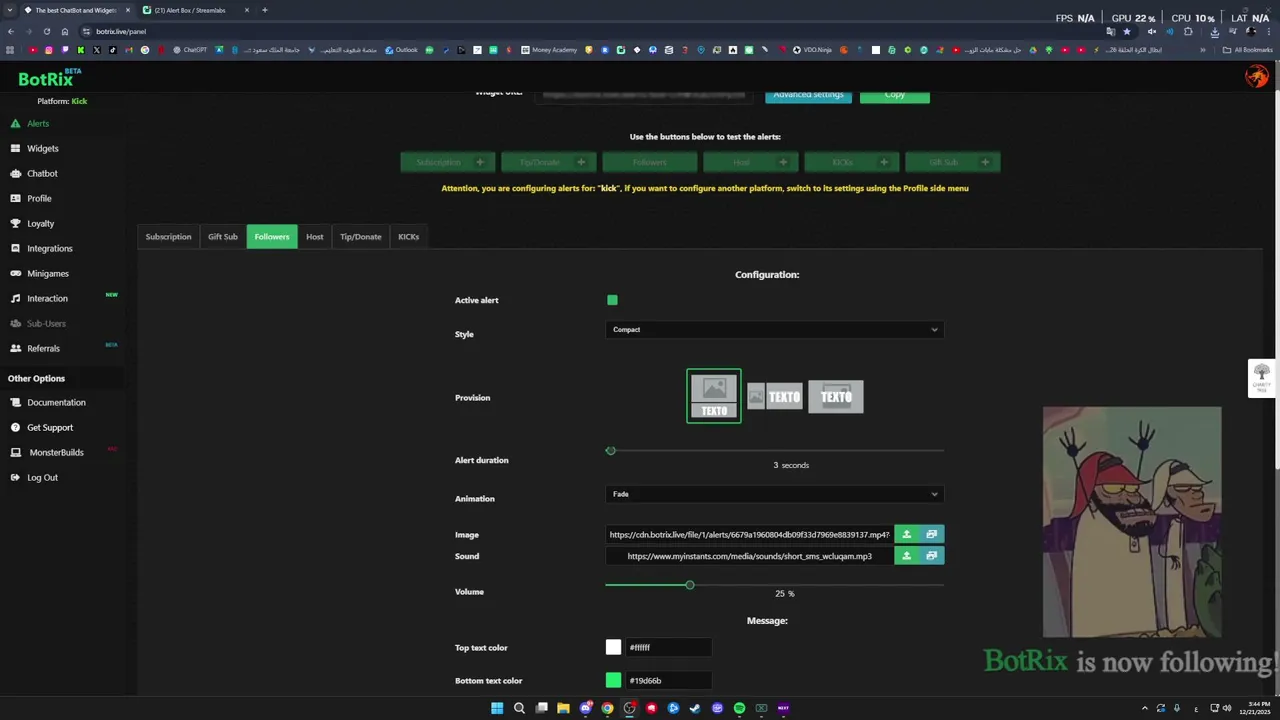Test the Tip/Donate alert button
1280x720 pixels.
[549, 162]
